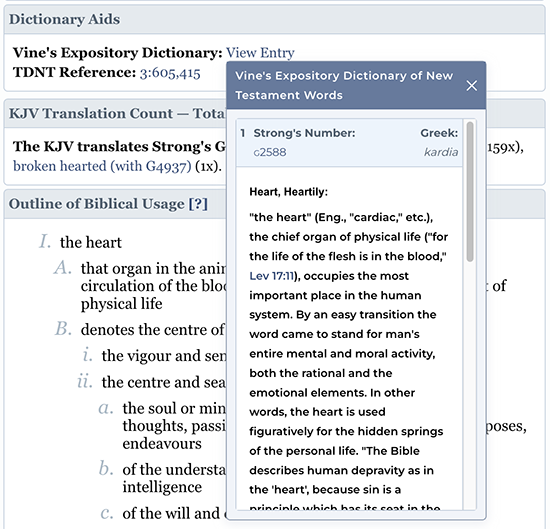Open TDNT Reference 3:605,415 link
Screen dimensions: 550x529
[170, 73]
